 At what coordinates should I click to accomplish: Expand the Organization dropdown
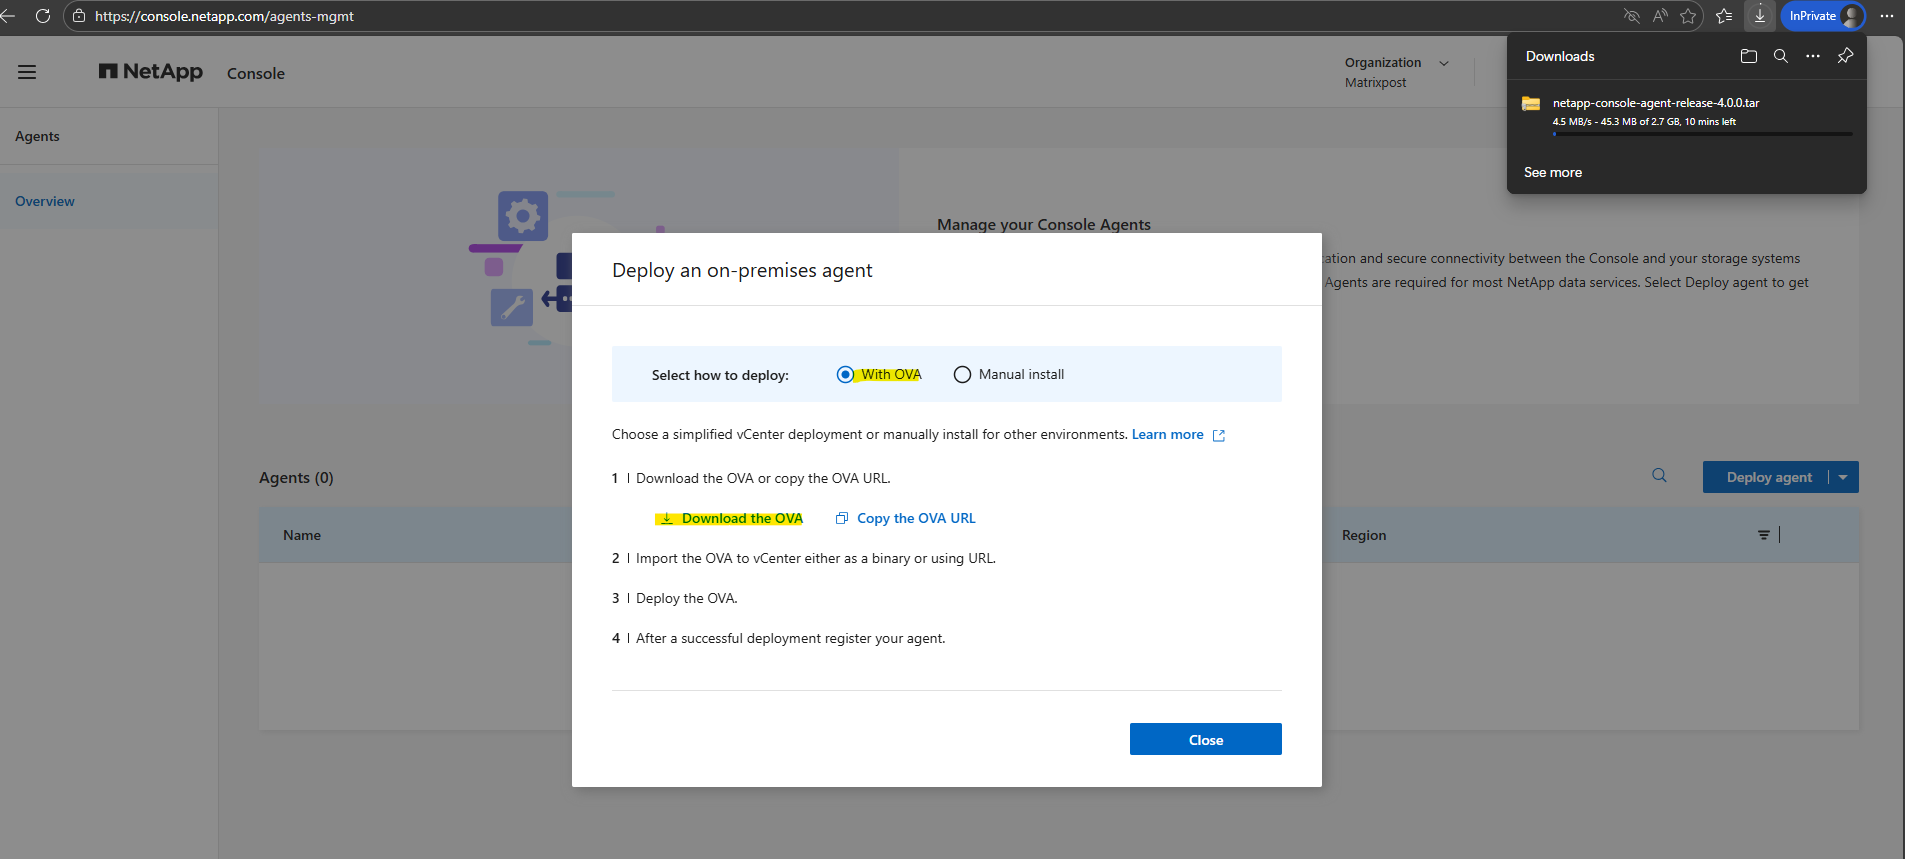(1443, 63)
